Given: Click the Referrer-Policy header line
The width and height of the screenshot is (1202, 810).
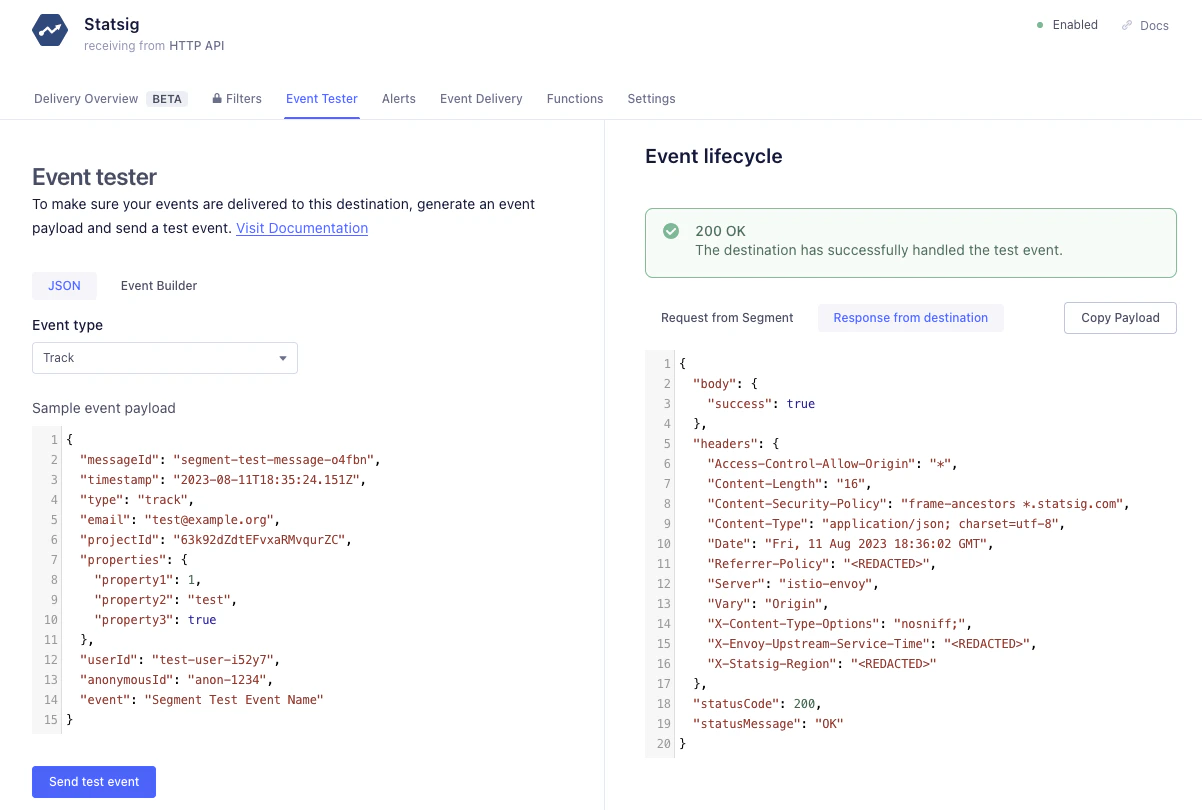Looking at the screenshot, I should pyautogui.click(x=822, y=564).
